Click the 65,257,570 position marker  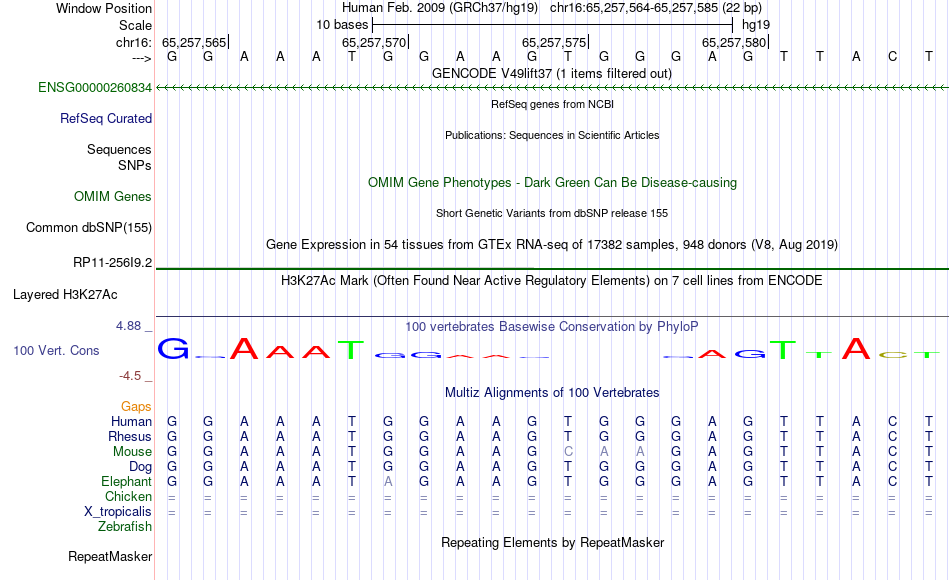point(374,42)
